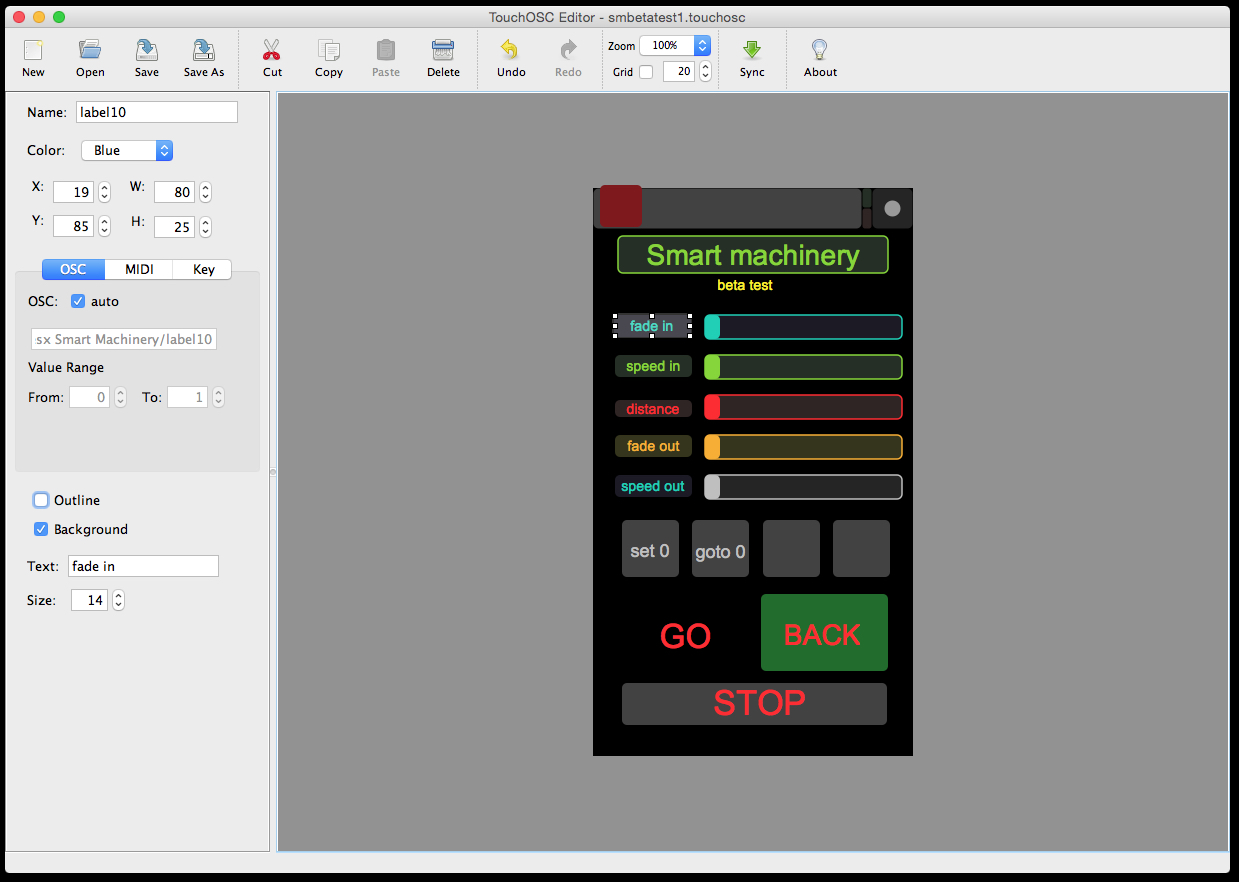
Task: Click the H height stepper
Action: [205, 226]
